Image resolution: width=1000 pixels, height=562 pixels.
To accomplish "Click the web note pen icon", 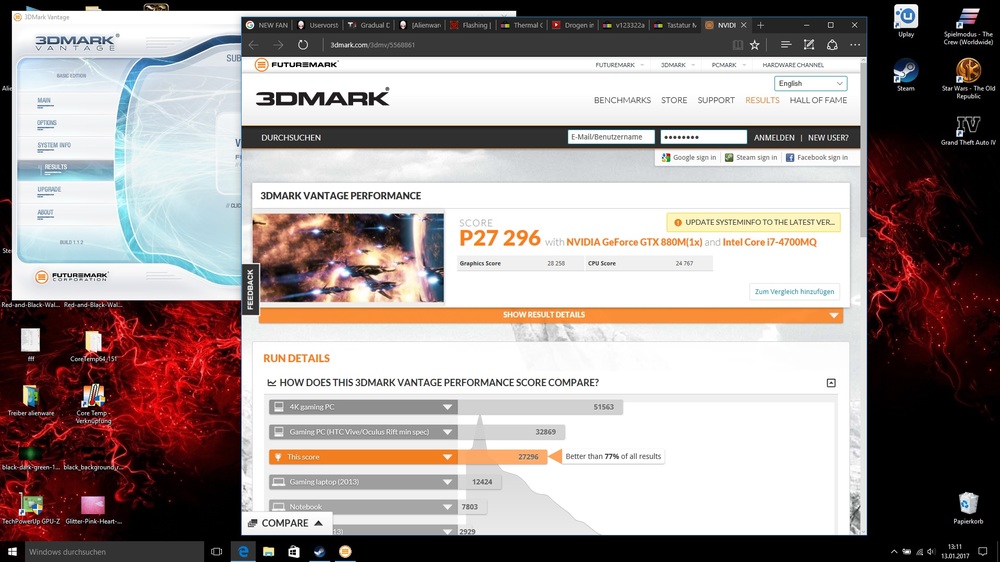I will coord(809,45).
